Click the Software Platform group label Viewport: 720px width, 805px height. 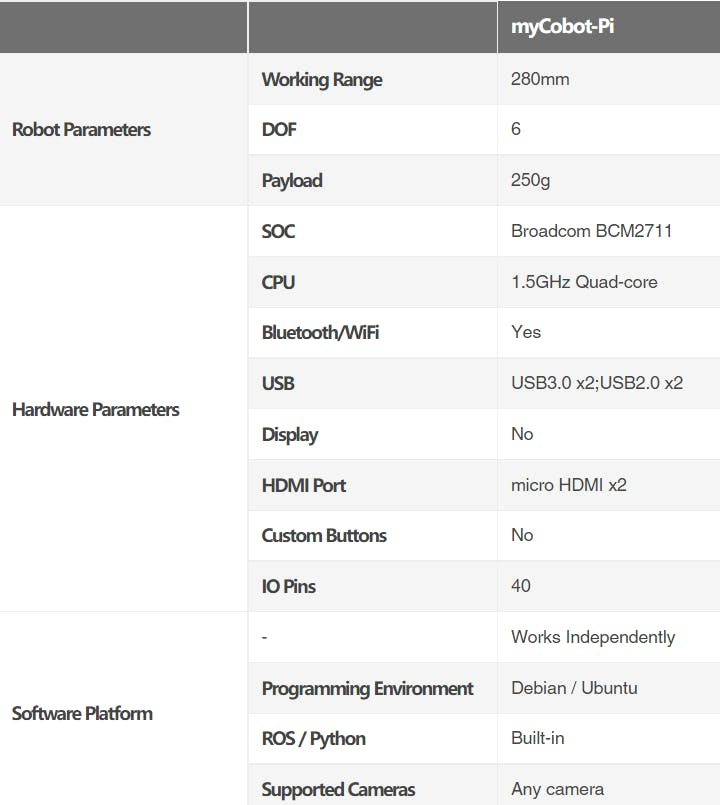(82, 714)
